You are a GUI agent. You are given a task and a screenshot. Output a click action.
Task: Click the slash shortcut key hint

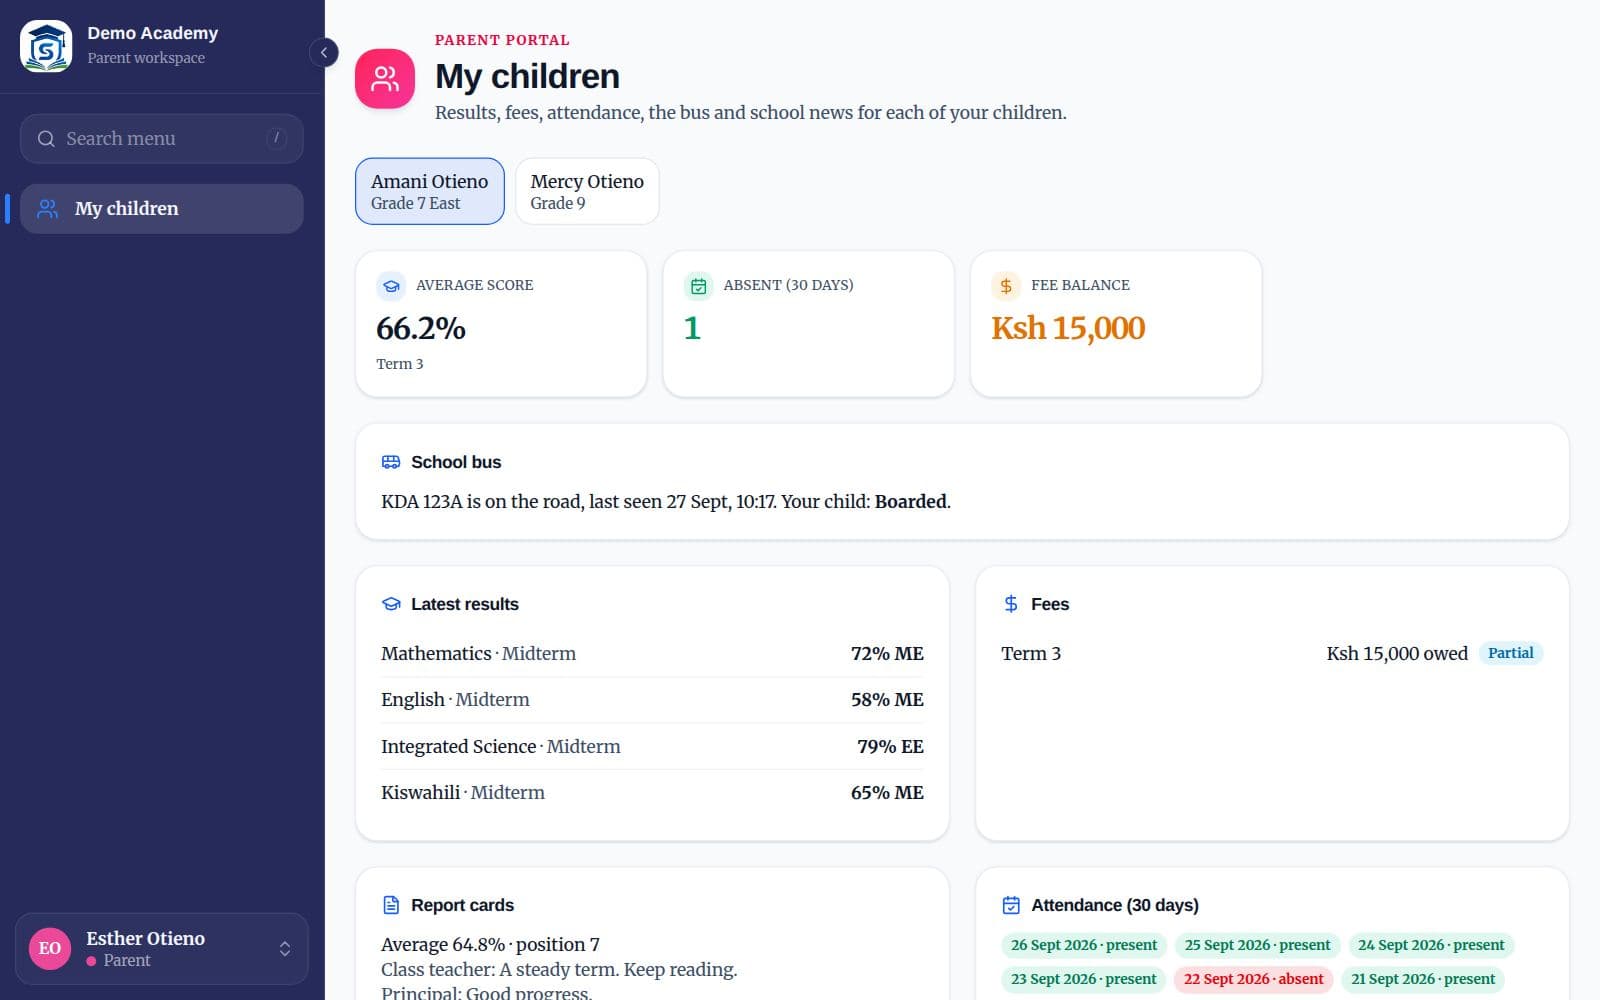(x=277, y=138)
